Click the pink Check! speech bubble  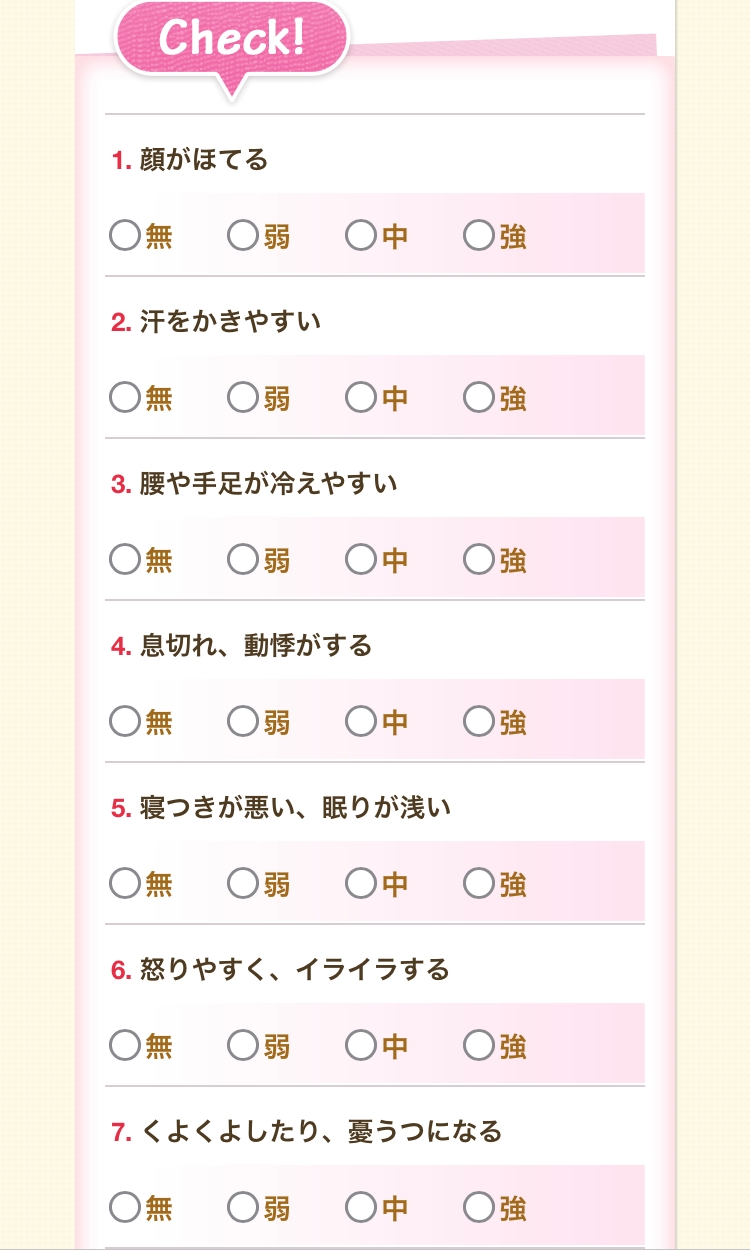(232, 40)
